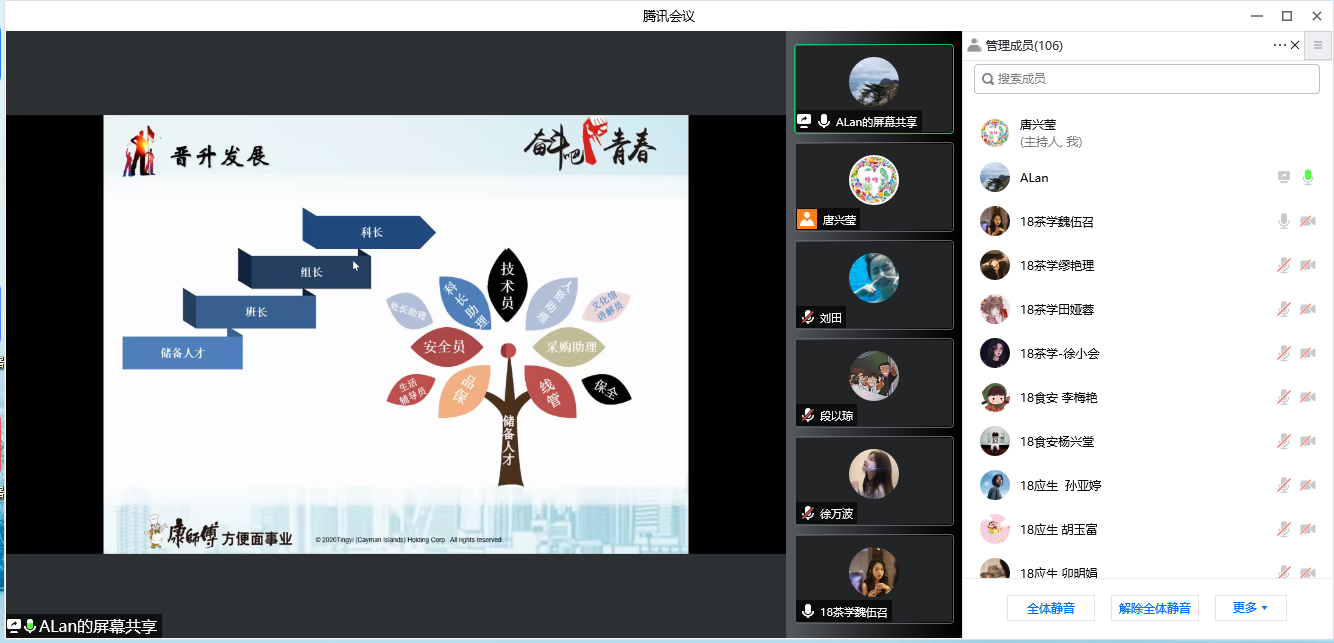Click the muted mic icon on 刘田's video tile
The width and height of the screenshot is (1334, 643).
click(807, 318)
